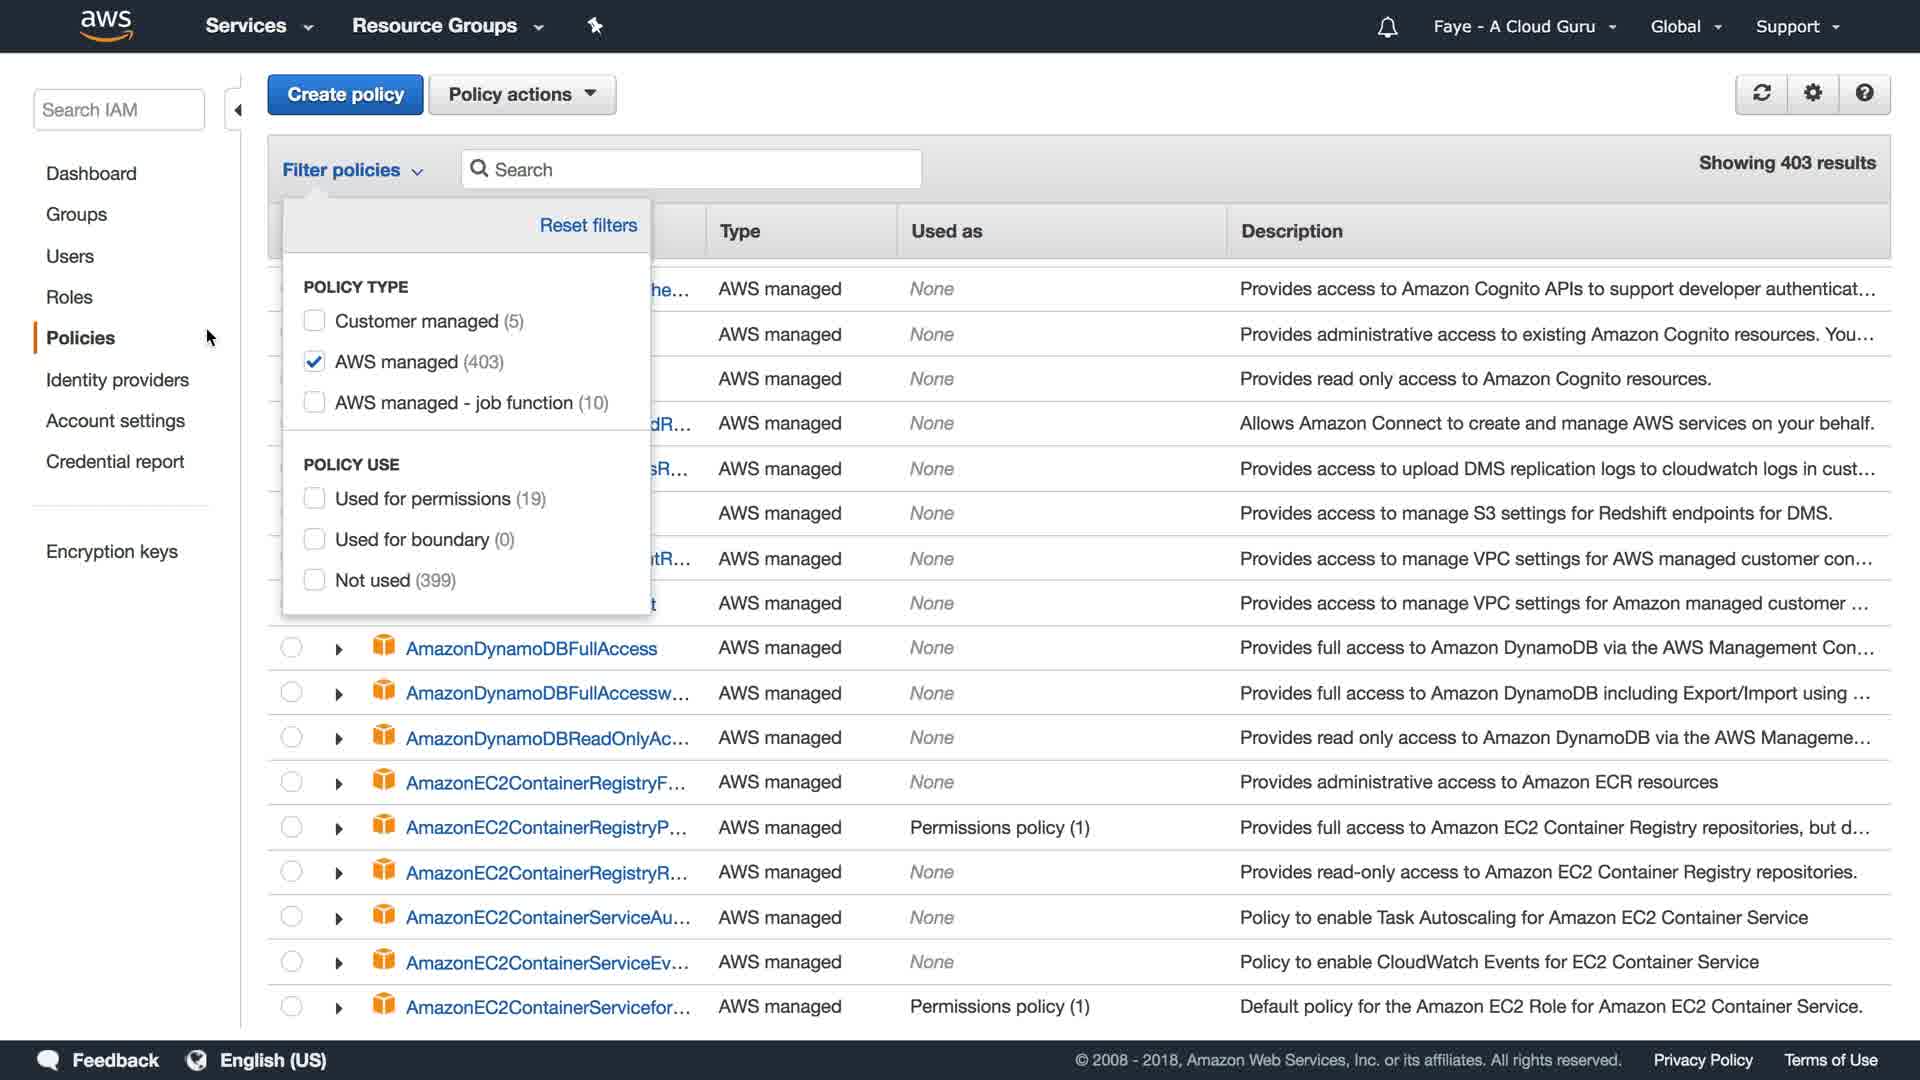The image size is (1920, 1080).
Task: Click the refresh policies icon
Action: pyautogui.click(x=1762, y=93)
